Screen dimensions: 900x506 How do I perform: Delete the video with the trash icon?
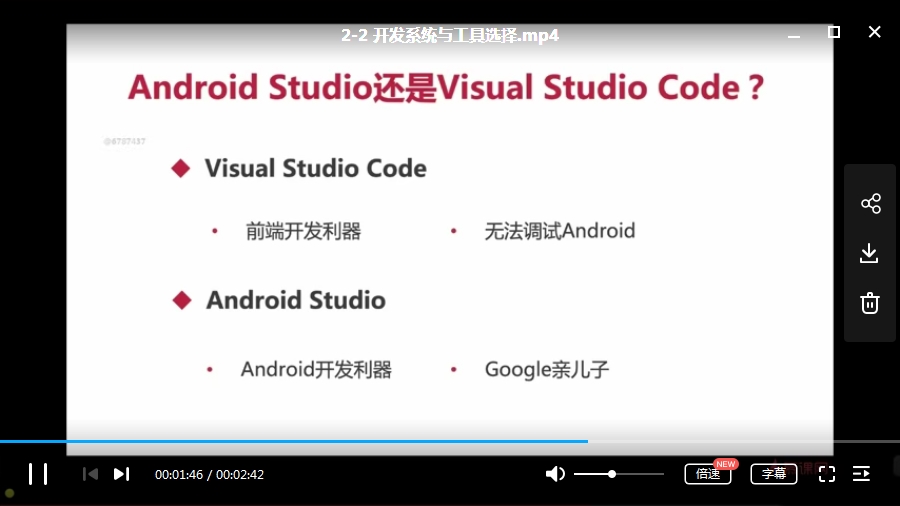[x=870, y=303]
